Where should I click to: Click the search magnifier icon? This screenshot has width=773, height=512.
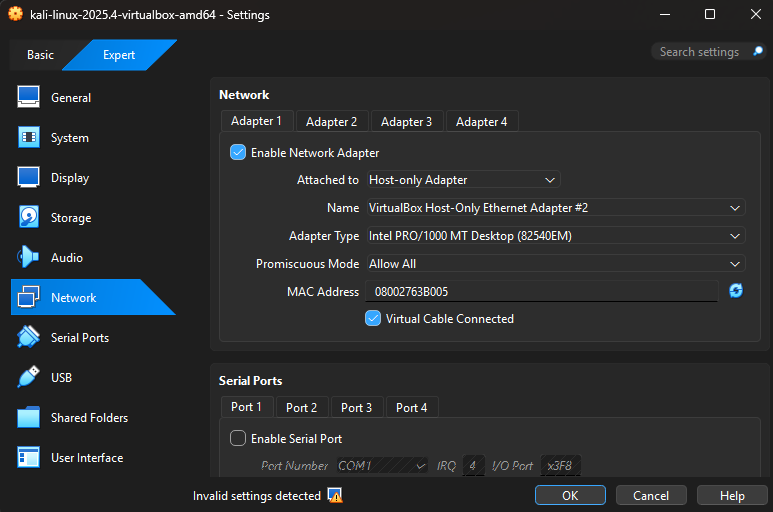(758, 51)
